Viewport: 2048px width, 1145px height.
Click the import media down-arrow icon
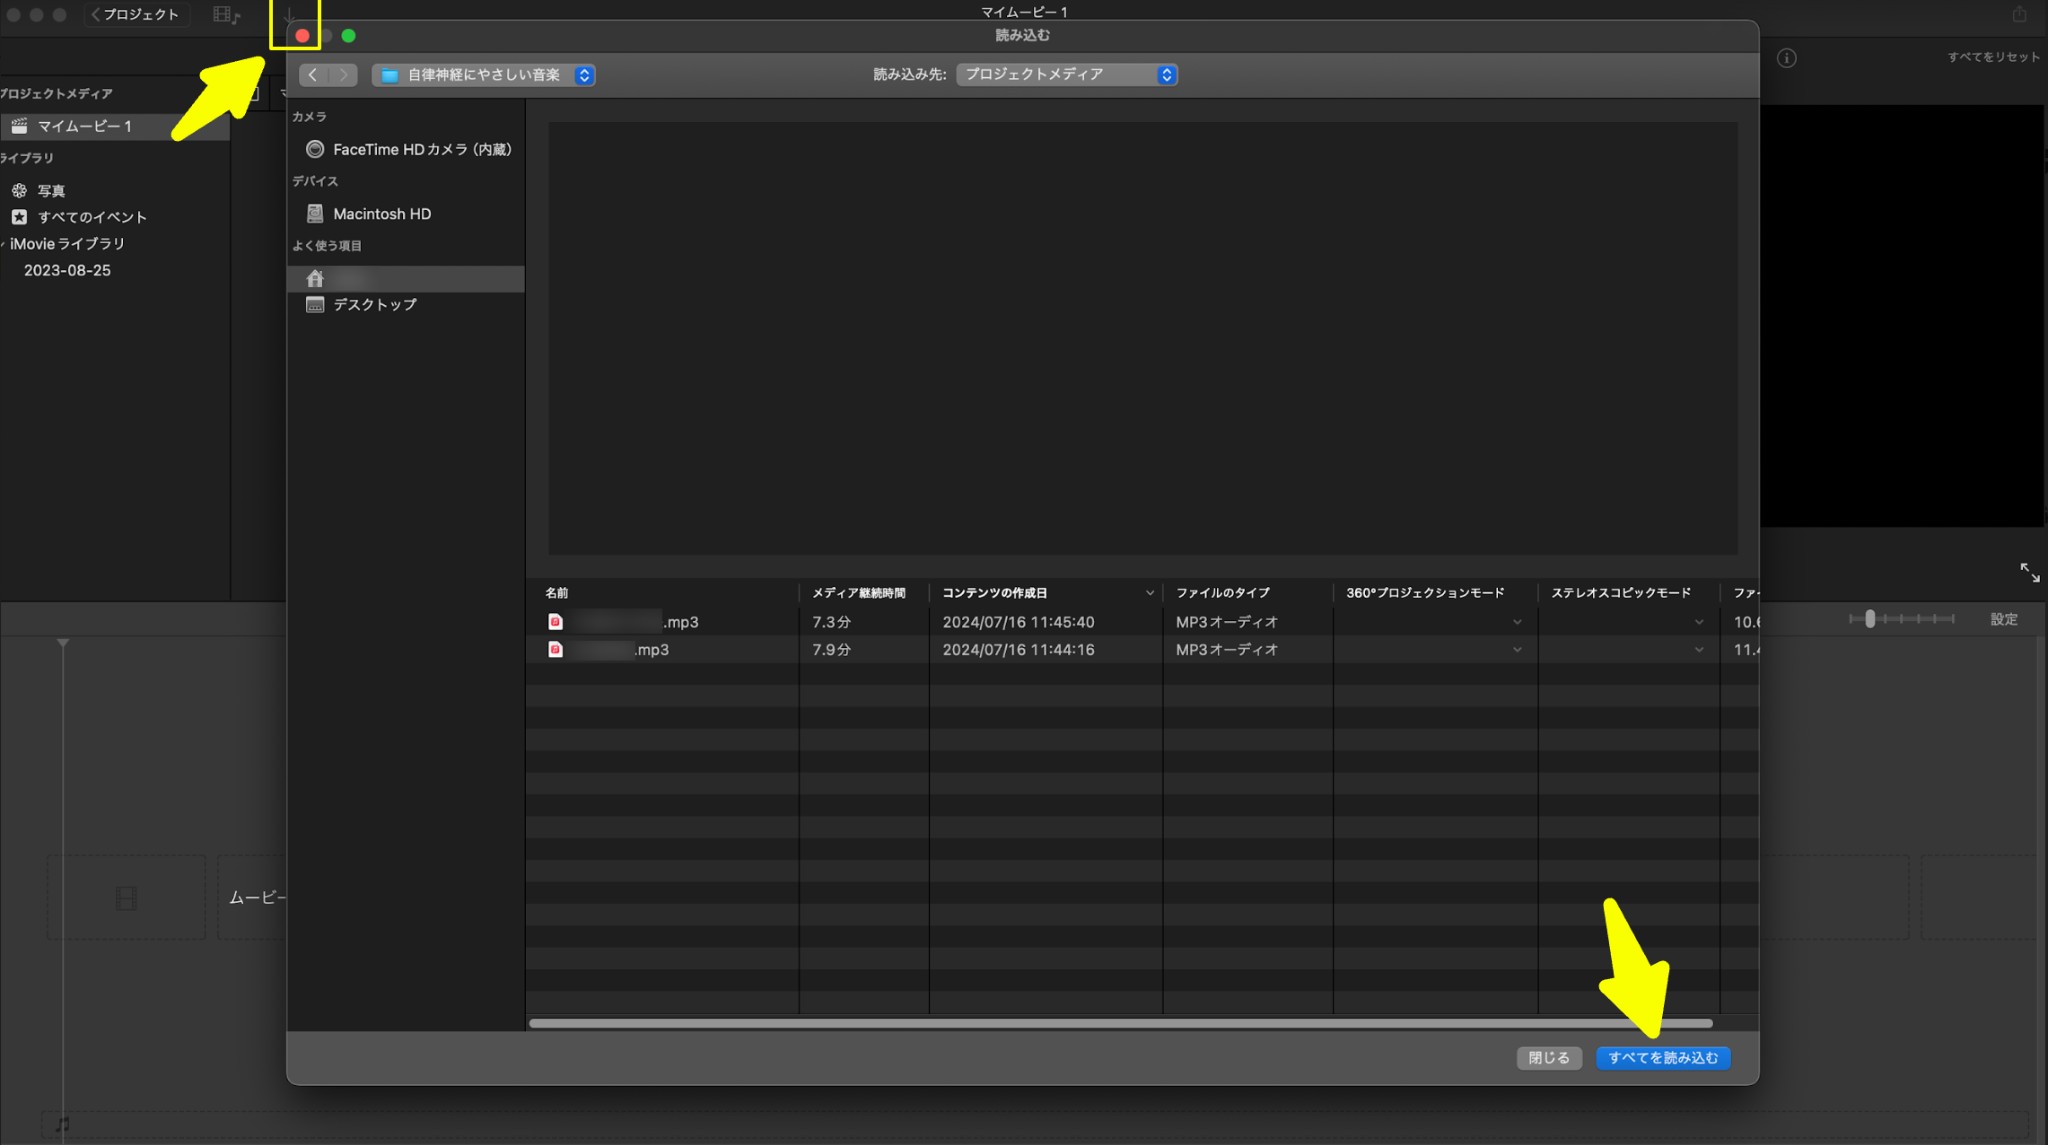click(x=289, y=15)
